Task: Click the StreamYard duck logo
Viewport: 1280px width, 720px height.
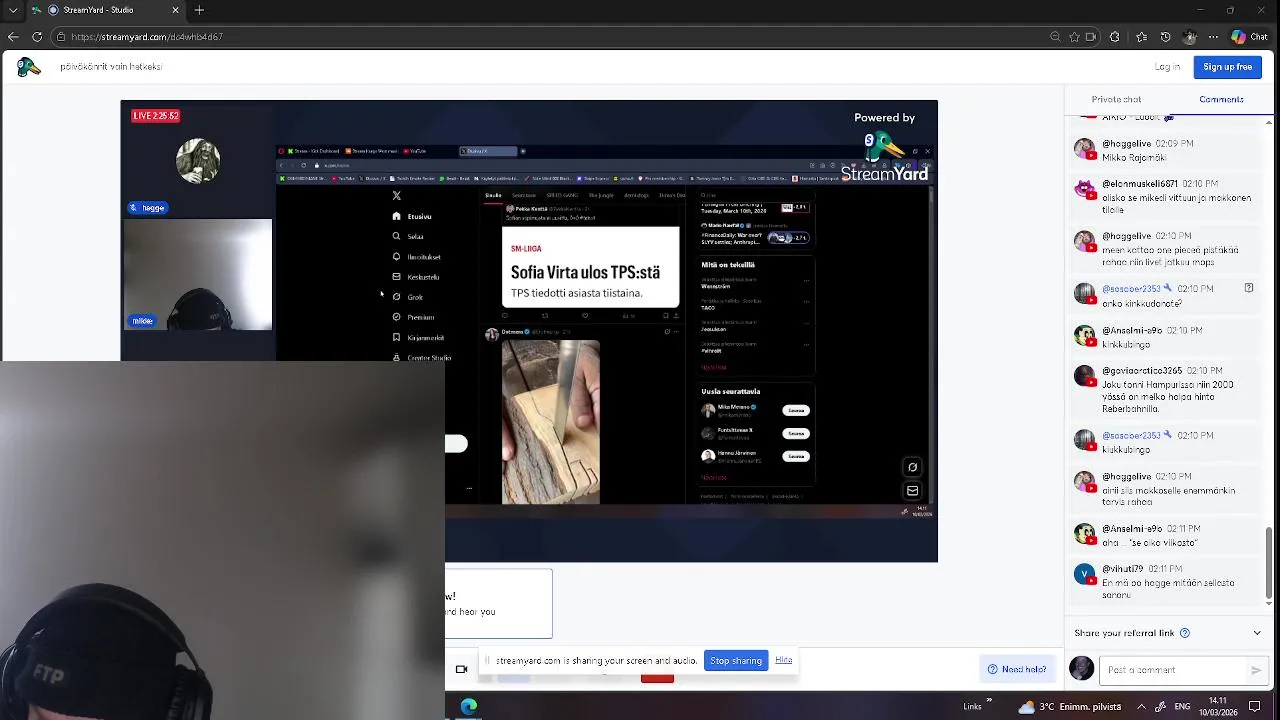Action: point(28,67)
